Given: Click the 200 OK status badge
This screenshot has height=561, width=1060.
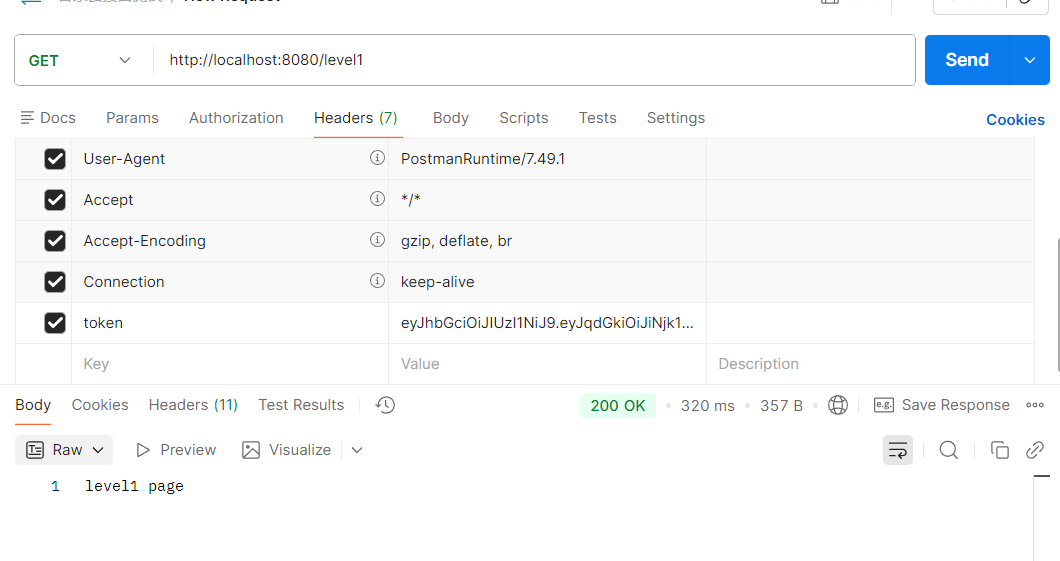Looking at the screenshot, I should [618, 406].
